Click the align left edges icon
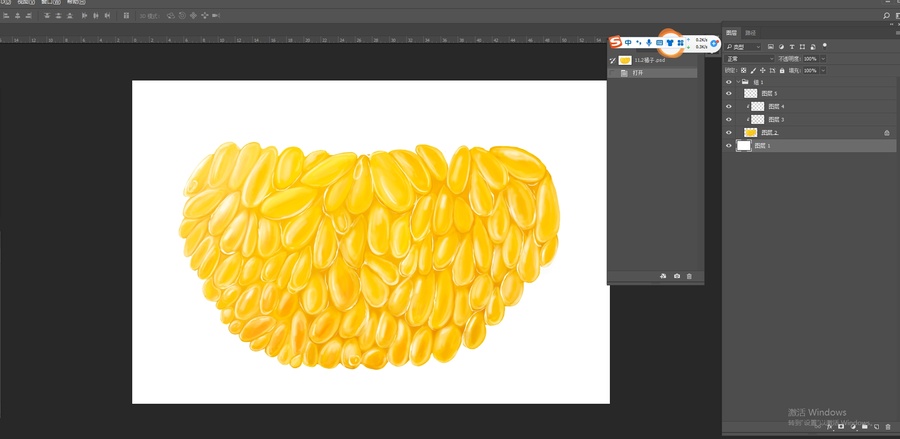The height and width of the screenshot is (439, 900). point(6,15)
